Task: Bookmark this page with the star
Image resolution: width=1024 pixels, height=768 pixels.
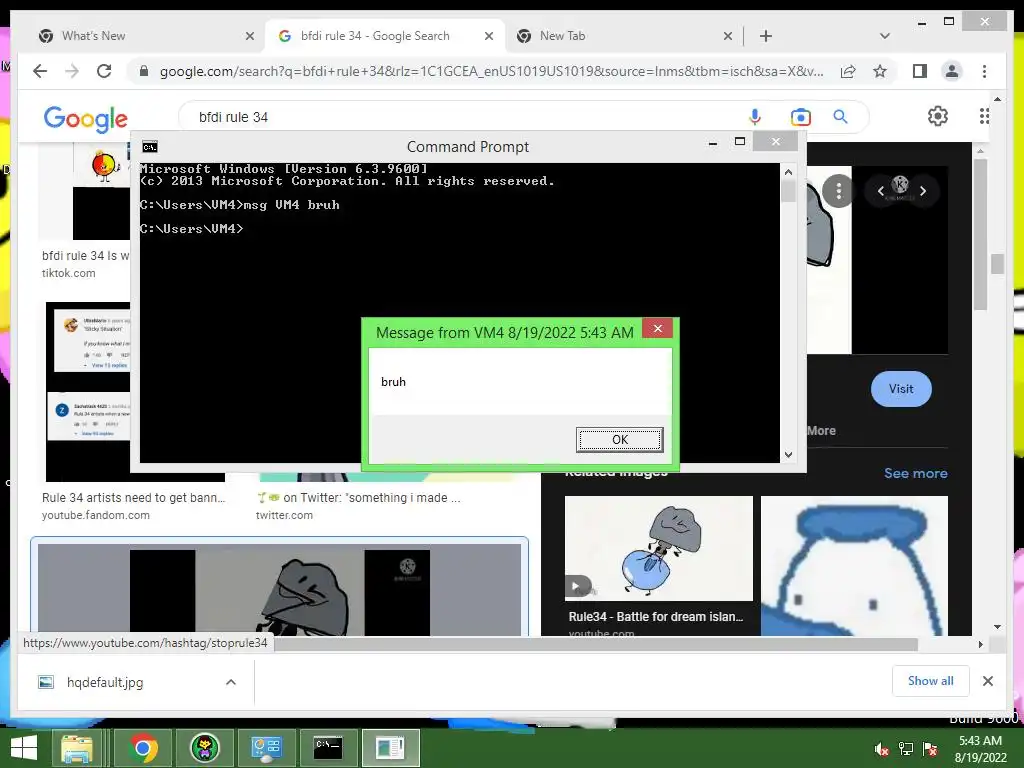Action: (880, 71)
